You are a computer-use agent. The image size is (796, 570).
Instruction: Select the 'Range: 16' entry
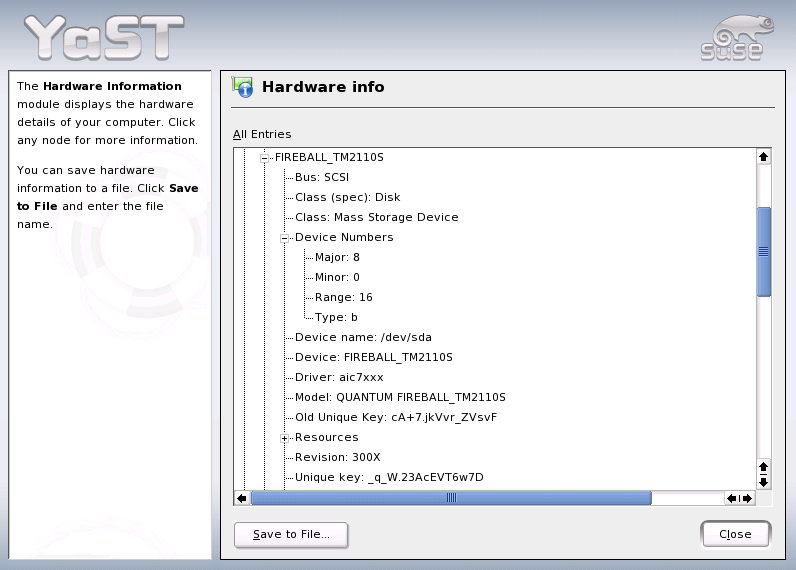344,297
